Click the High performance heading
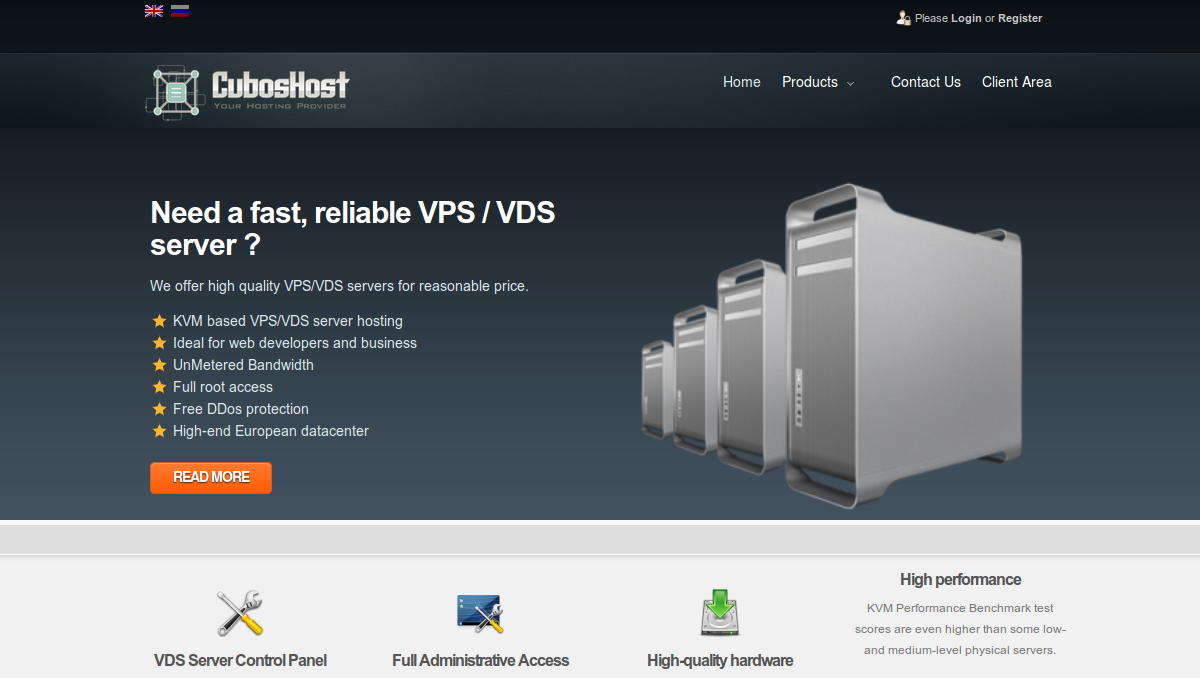1200x678 pixels. (960, 579)
